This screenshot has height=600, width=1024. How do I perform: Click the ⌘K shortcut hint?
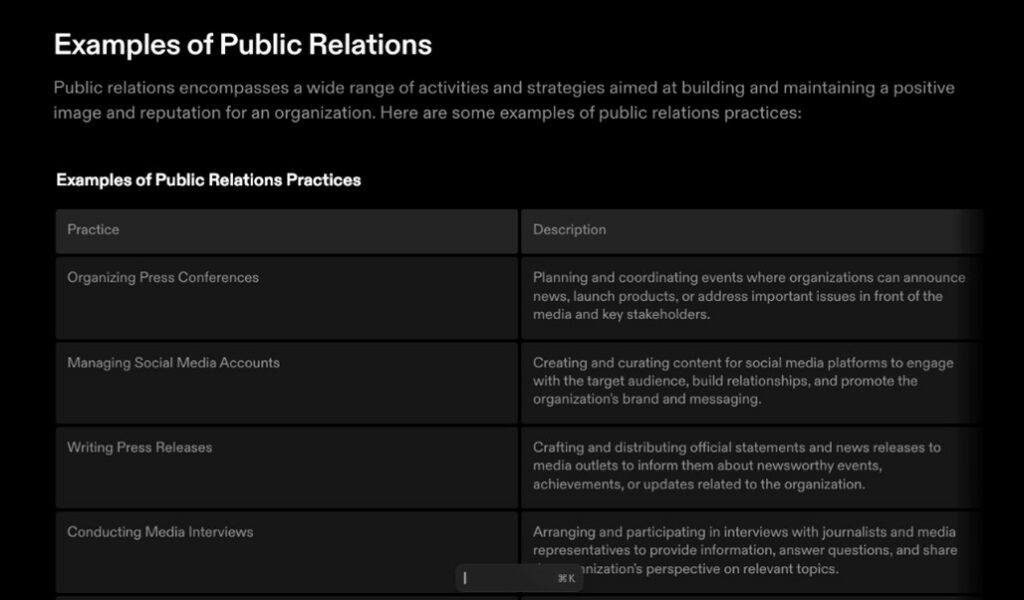(x=566, y=578)
